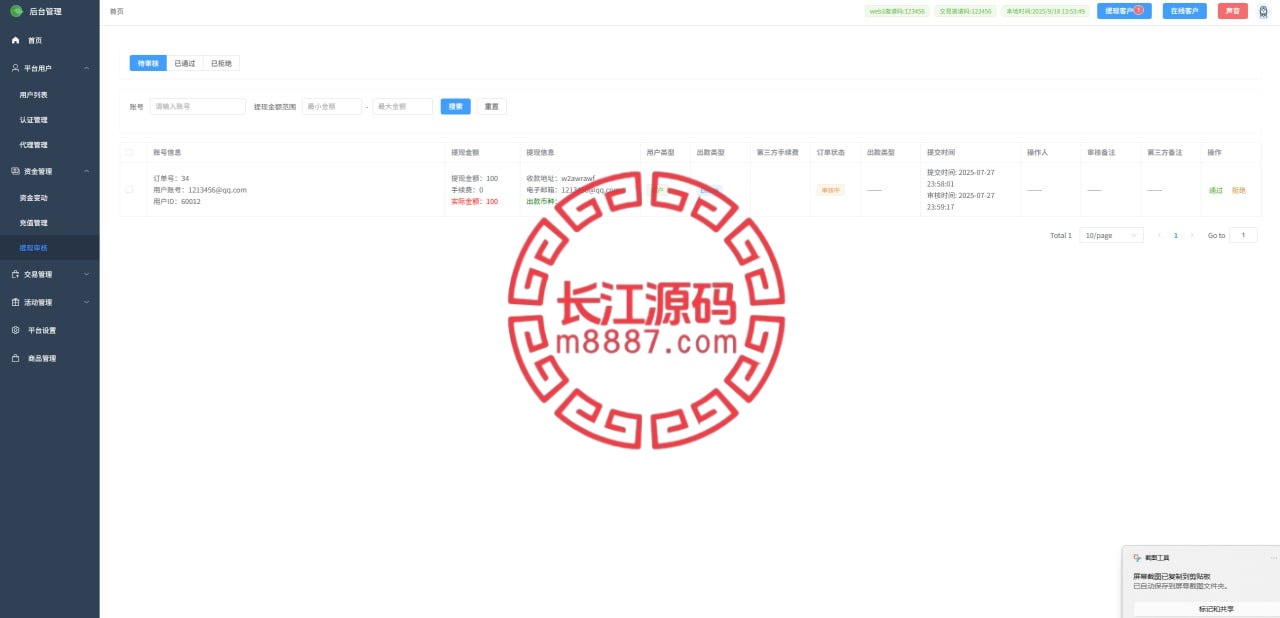Open the snipping notification options (…) menu
Image resolution: width=1280 pixels, height=618 pixels.
[1273, 557]
